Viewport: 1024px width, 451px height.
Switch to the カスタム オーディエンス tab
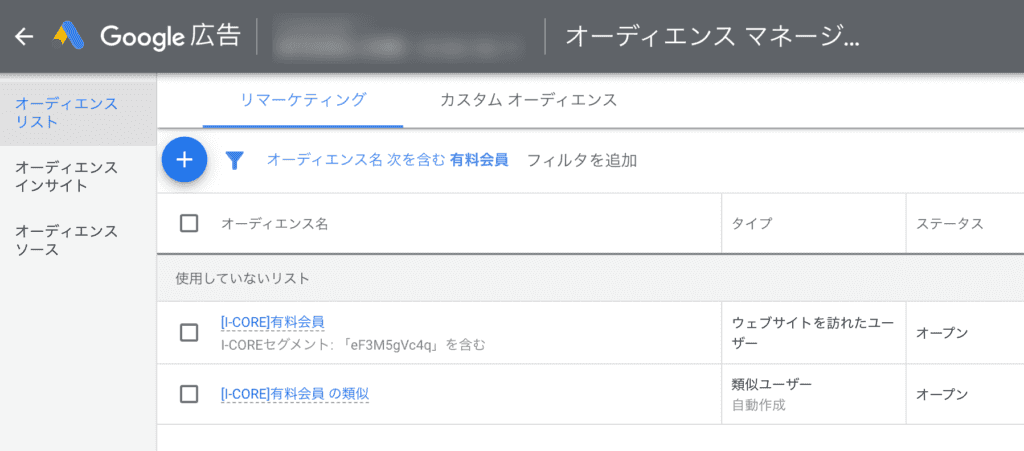pos(528,99)
